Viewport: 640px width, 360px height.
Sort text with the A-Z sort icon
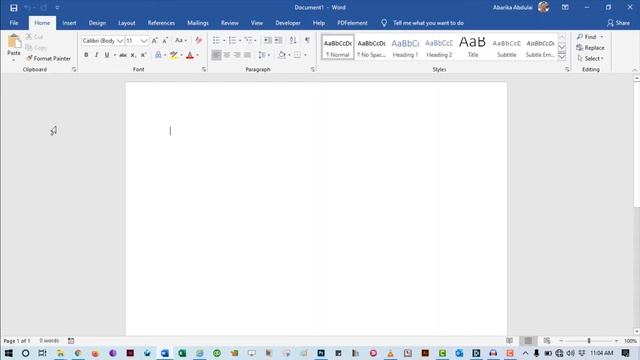pos(293,40)
